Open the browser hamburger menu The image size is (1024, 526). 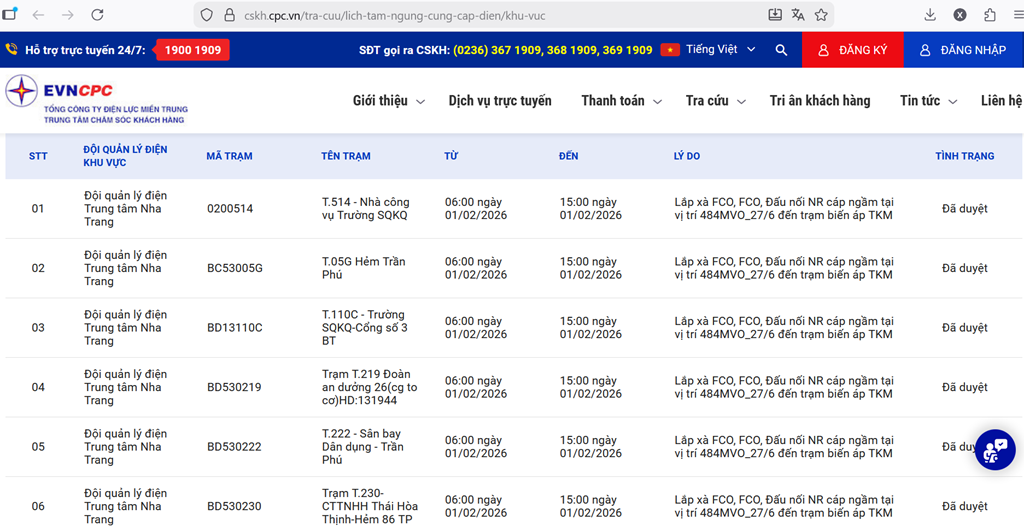pos(1018,15)
